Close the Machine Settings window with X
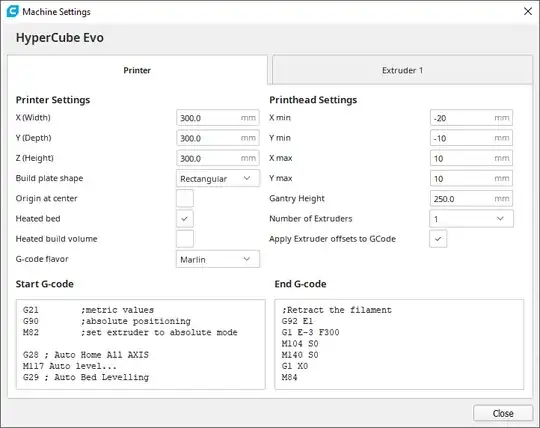The width and height of the screenshot is (540, 428). click(x=528, y=11)
